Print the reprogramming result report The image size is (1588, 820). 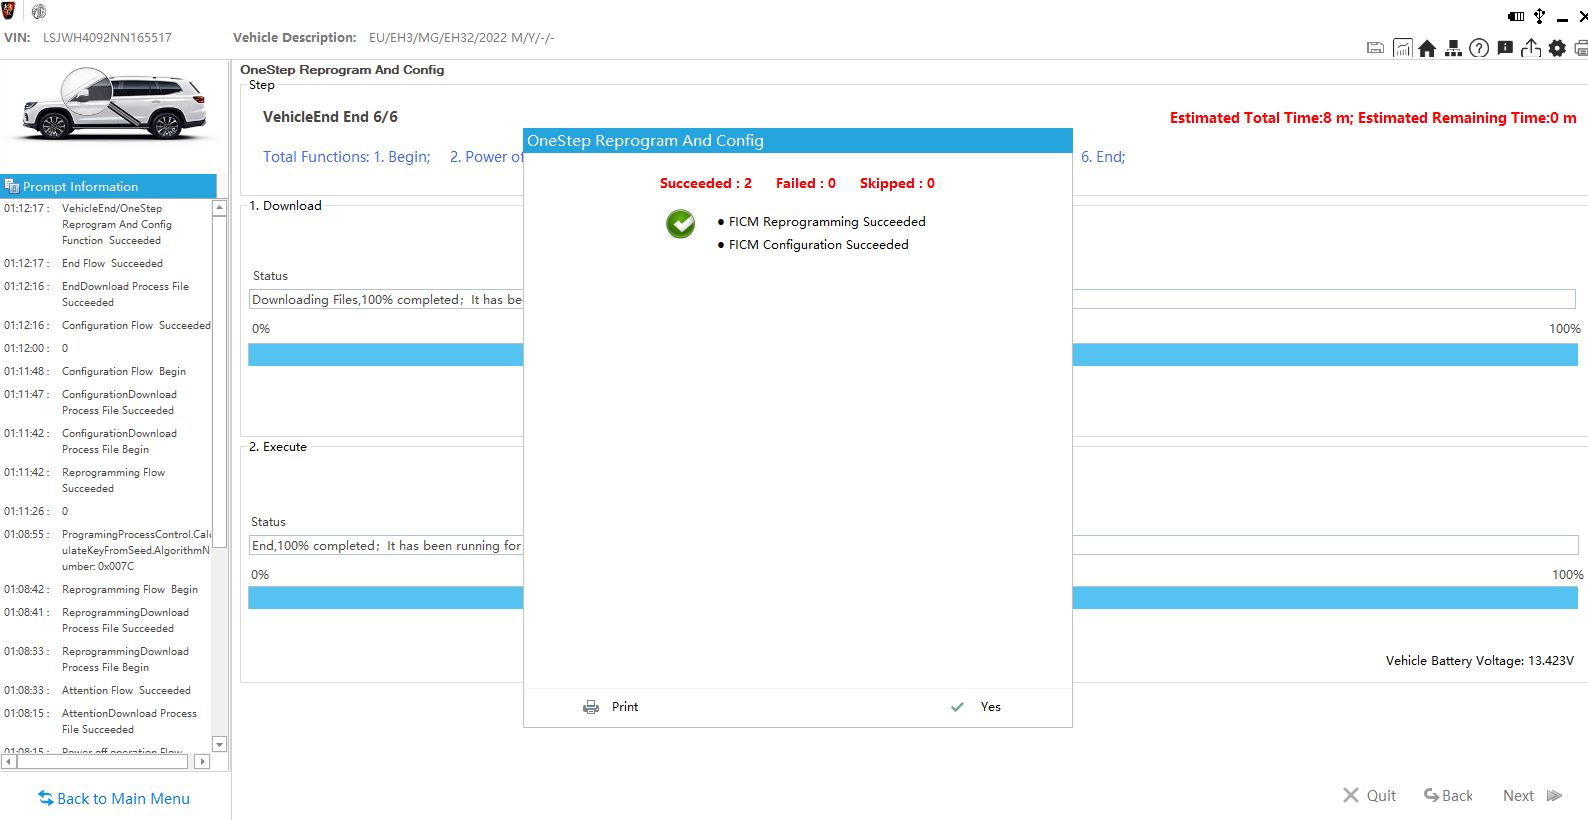click(611, 707)
